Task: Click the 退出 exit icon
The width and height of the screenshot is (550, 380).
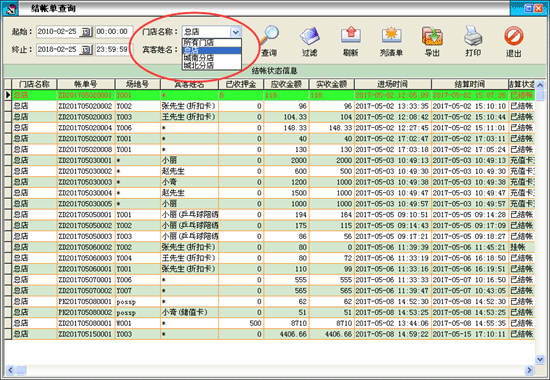Action: (x=514, y=36)
